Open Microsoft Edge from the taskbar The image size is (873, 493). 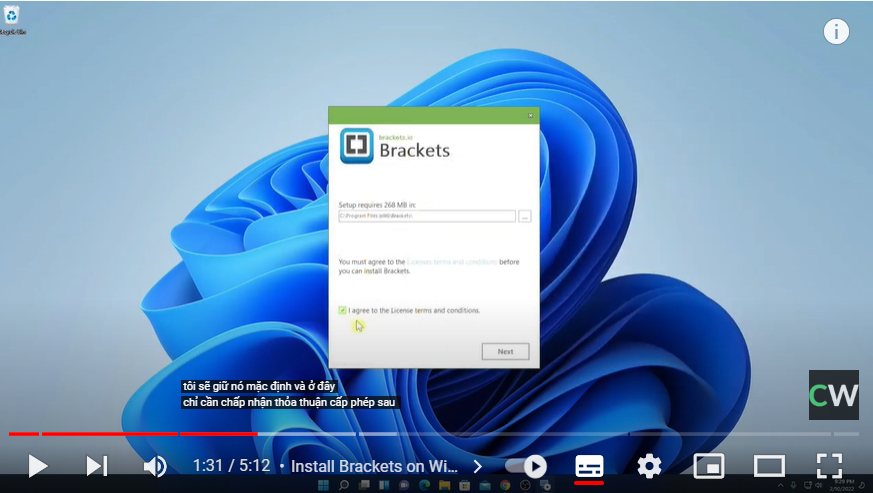point(424,485)
